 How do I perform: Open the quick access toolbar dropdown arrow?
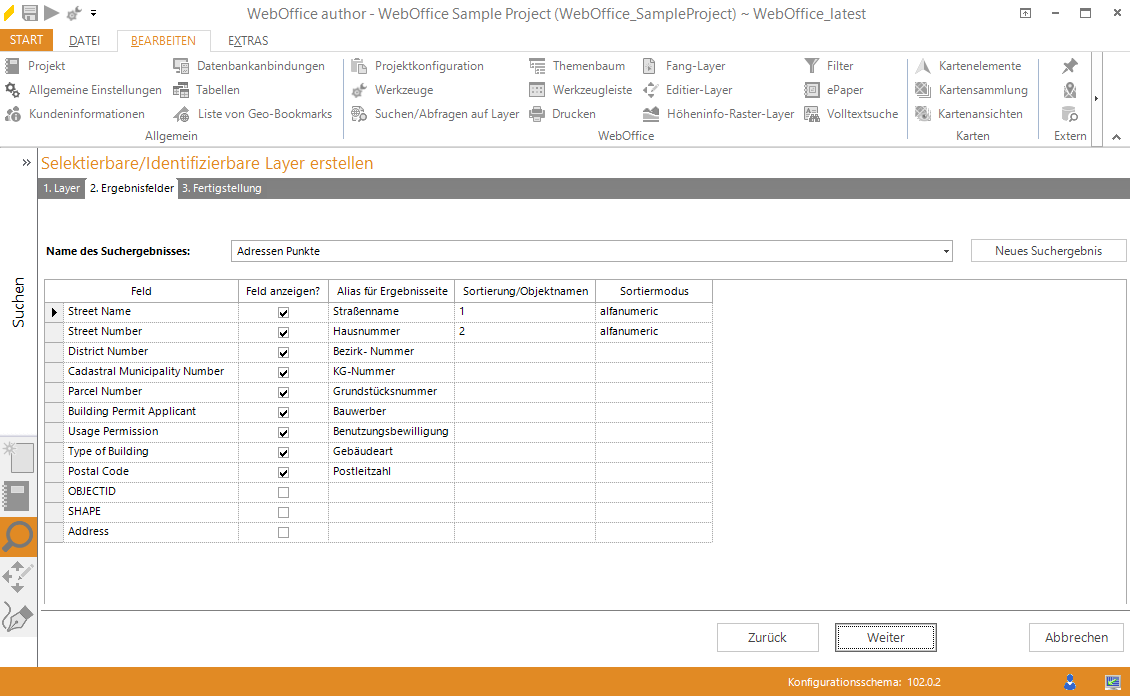(x=93, y=13)
